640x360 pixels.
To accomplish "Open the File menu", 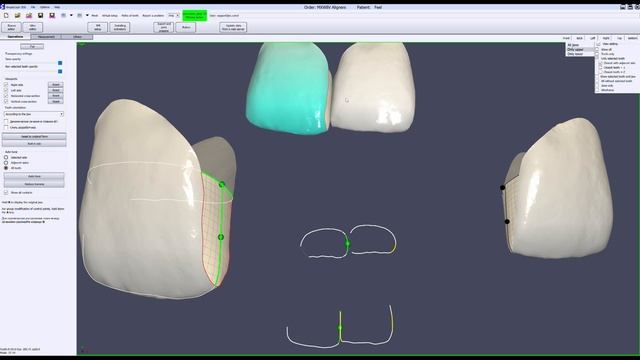I will [33, 7].
